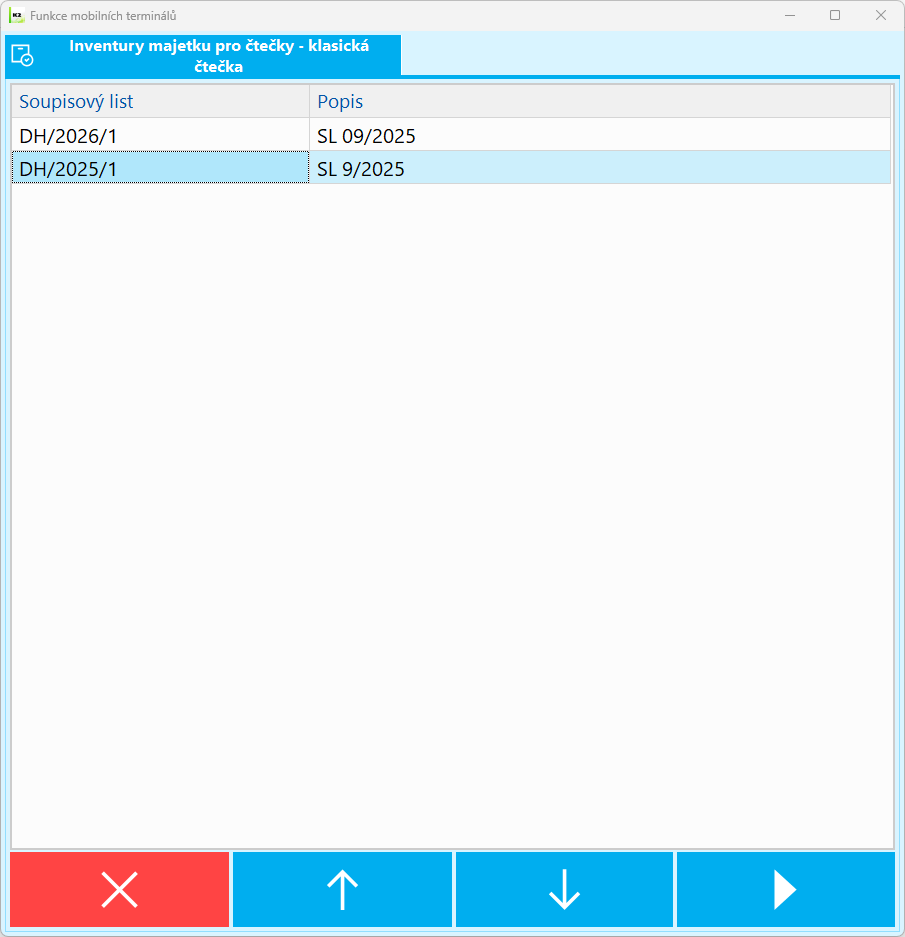Click the K2 app icon in the title bar
Image resolution: width=905 pixels, height=937 pixels.
click(x=17, y=16)
